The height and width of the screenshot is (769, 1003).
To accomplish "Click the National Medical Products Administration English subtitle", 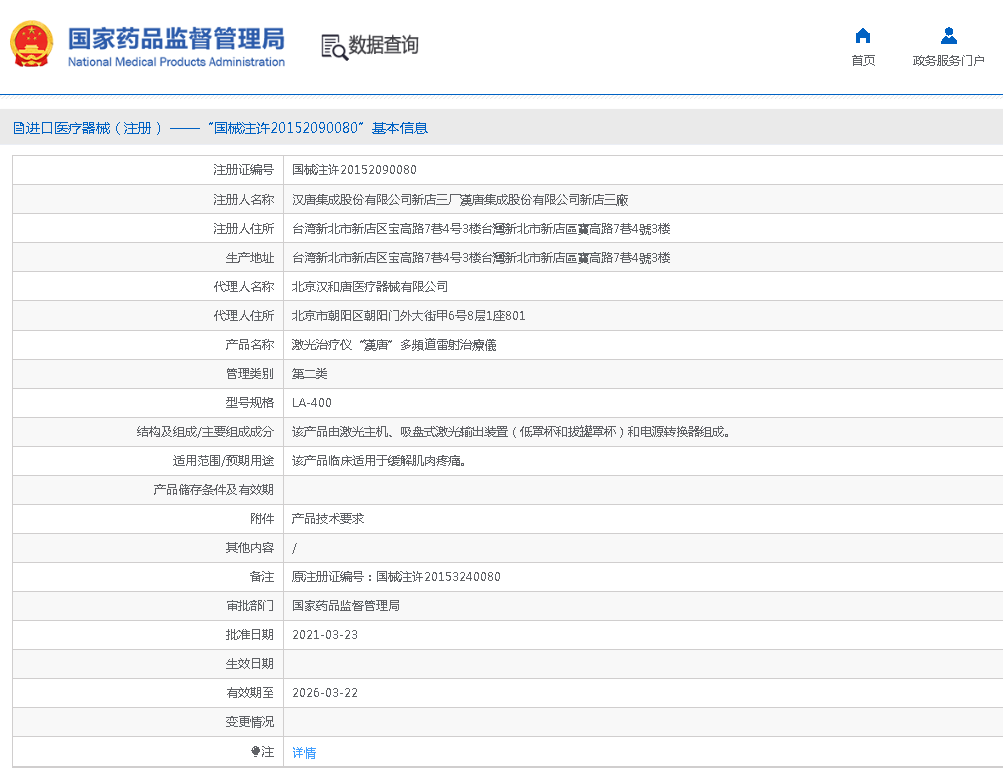I will pyautogui.click(x=176, y=62).
